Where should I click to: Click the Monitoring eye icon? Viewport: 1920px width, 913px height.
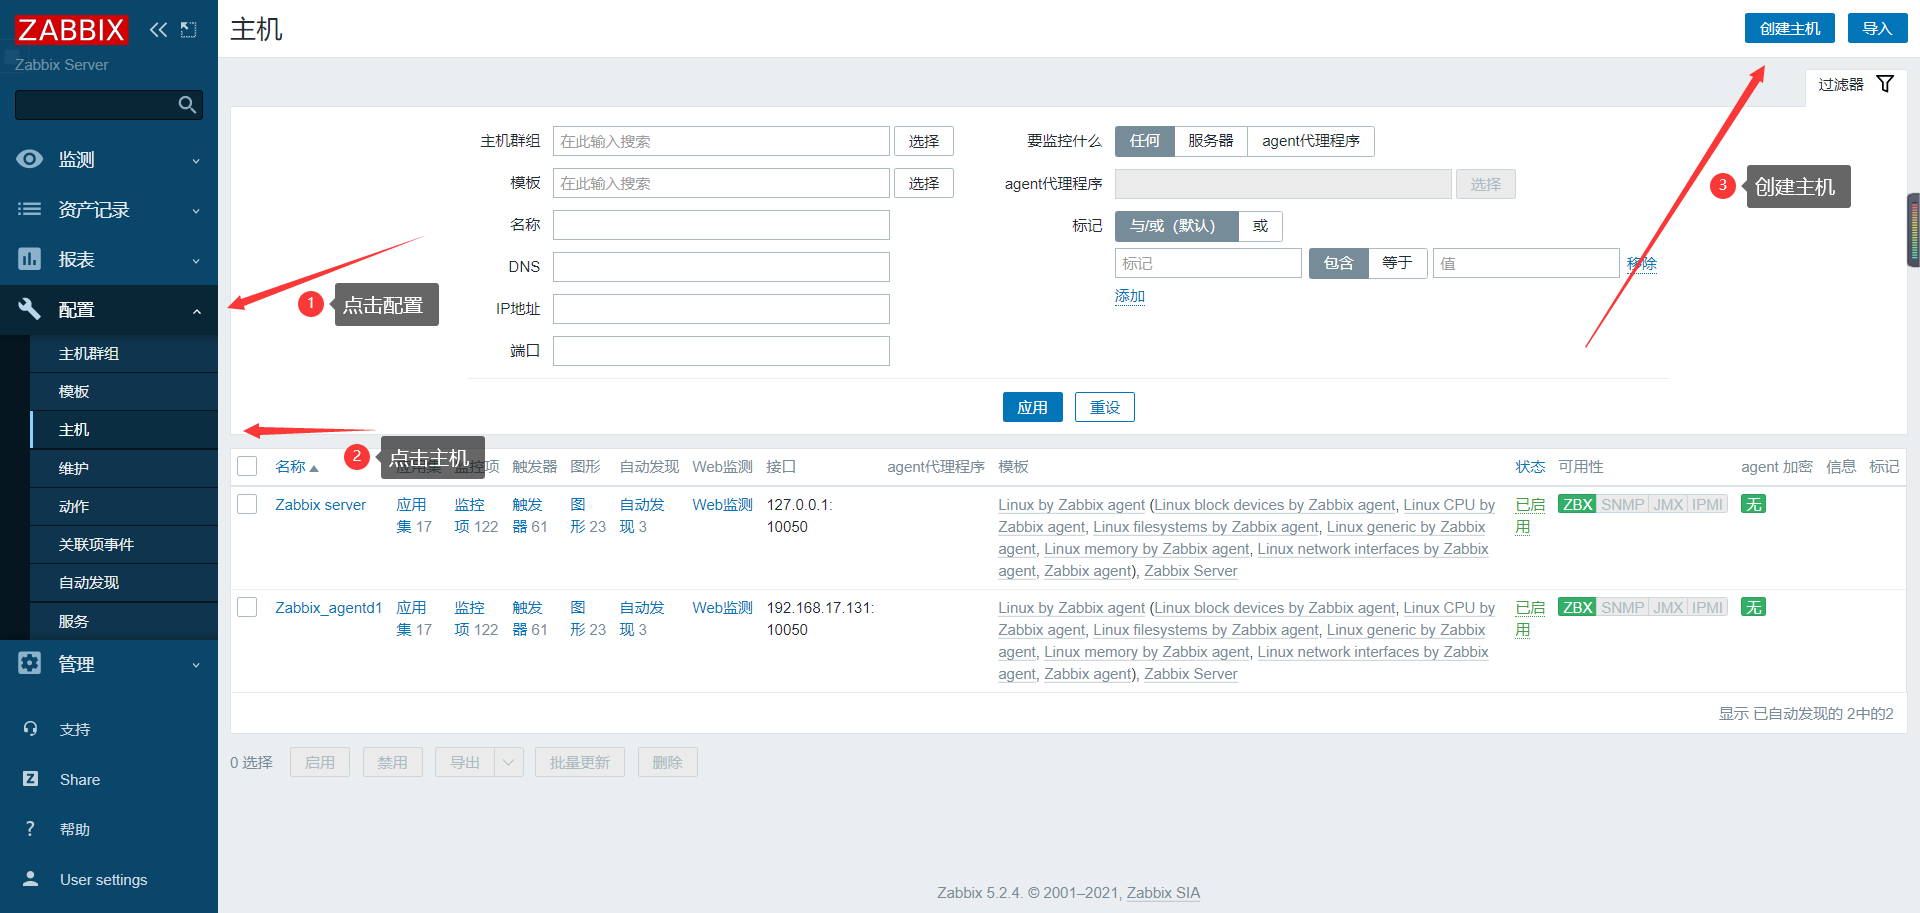coord(30,159)
